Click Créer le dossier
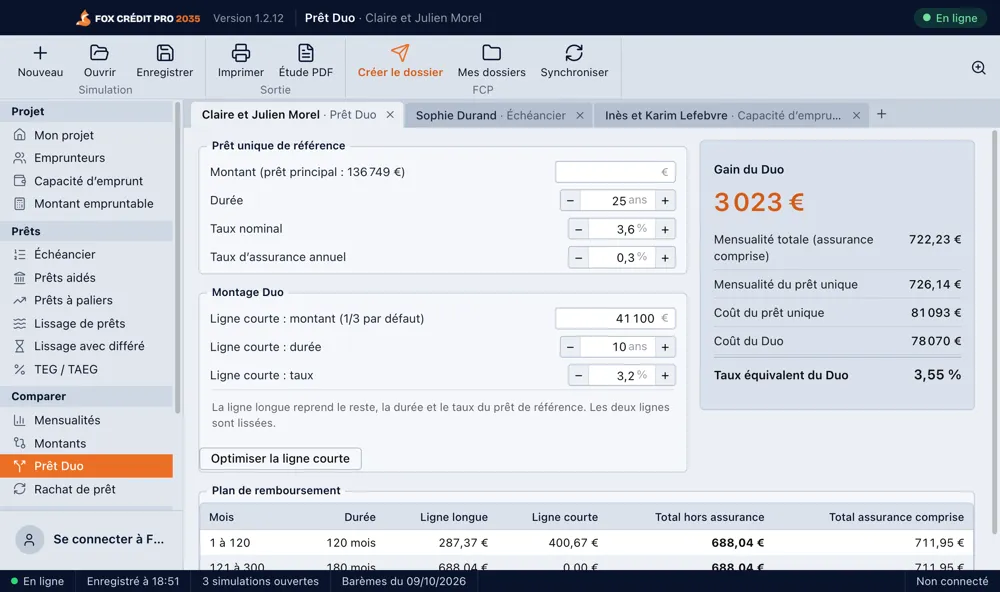This screenshot has width=1000, height=592. pyautogui.click(x=400, y=61)
